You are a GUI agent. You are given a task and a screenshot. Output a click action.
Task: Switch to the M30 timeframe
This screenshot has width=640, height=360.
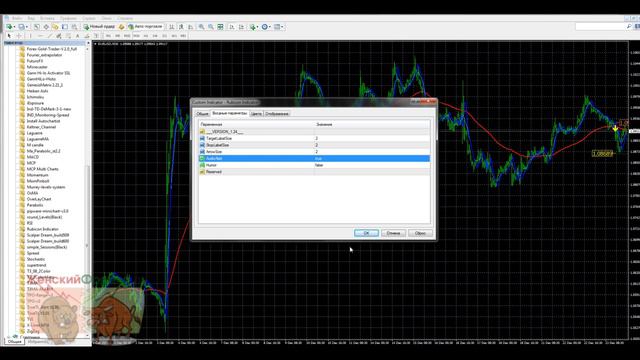136,36
